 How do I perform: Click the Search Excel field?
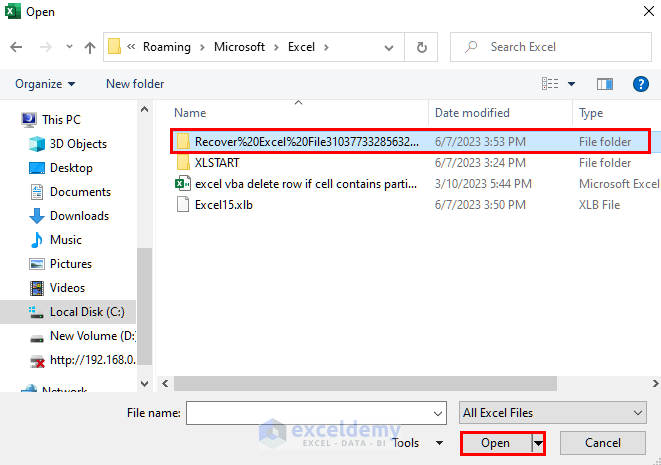tap(551, 47)
